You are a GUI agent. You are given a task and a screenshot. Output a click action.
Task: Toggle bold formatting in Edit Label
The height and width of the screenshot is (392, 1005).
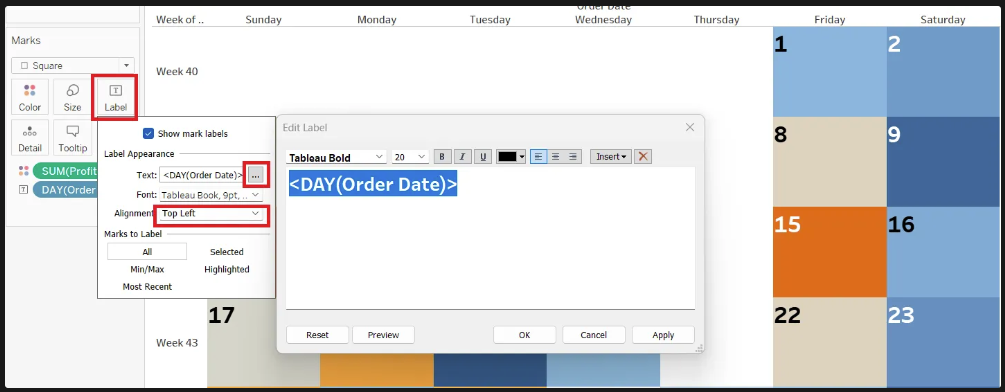(x=442, y=156)
